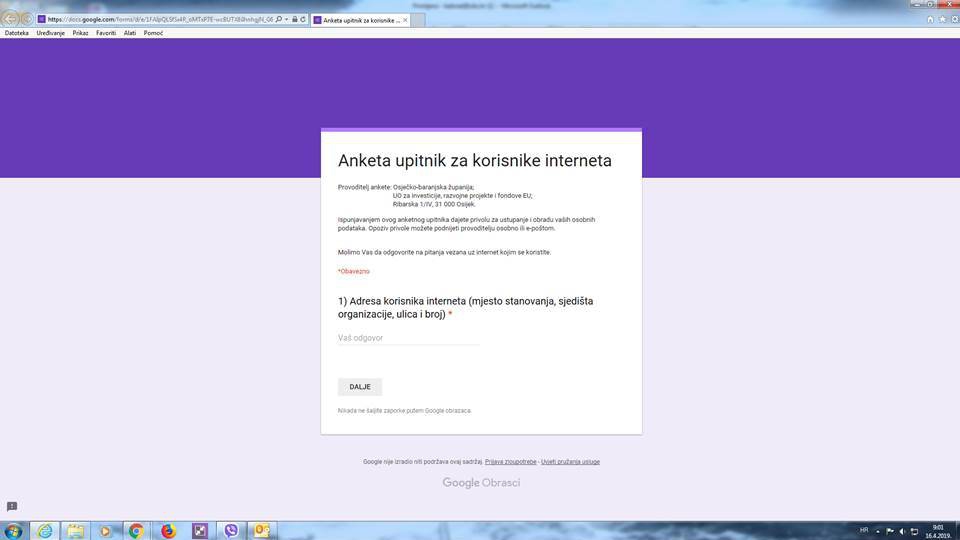Show hidden tray icons arrow
Viewport: 960px width, 540px height.
pos(877,531)
